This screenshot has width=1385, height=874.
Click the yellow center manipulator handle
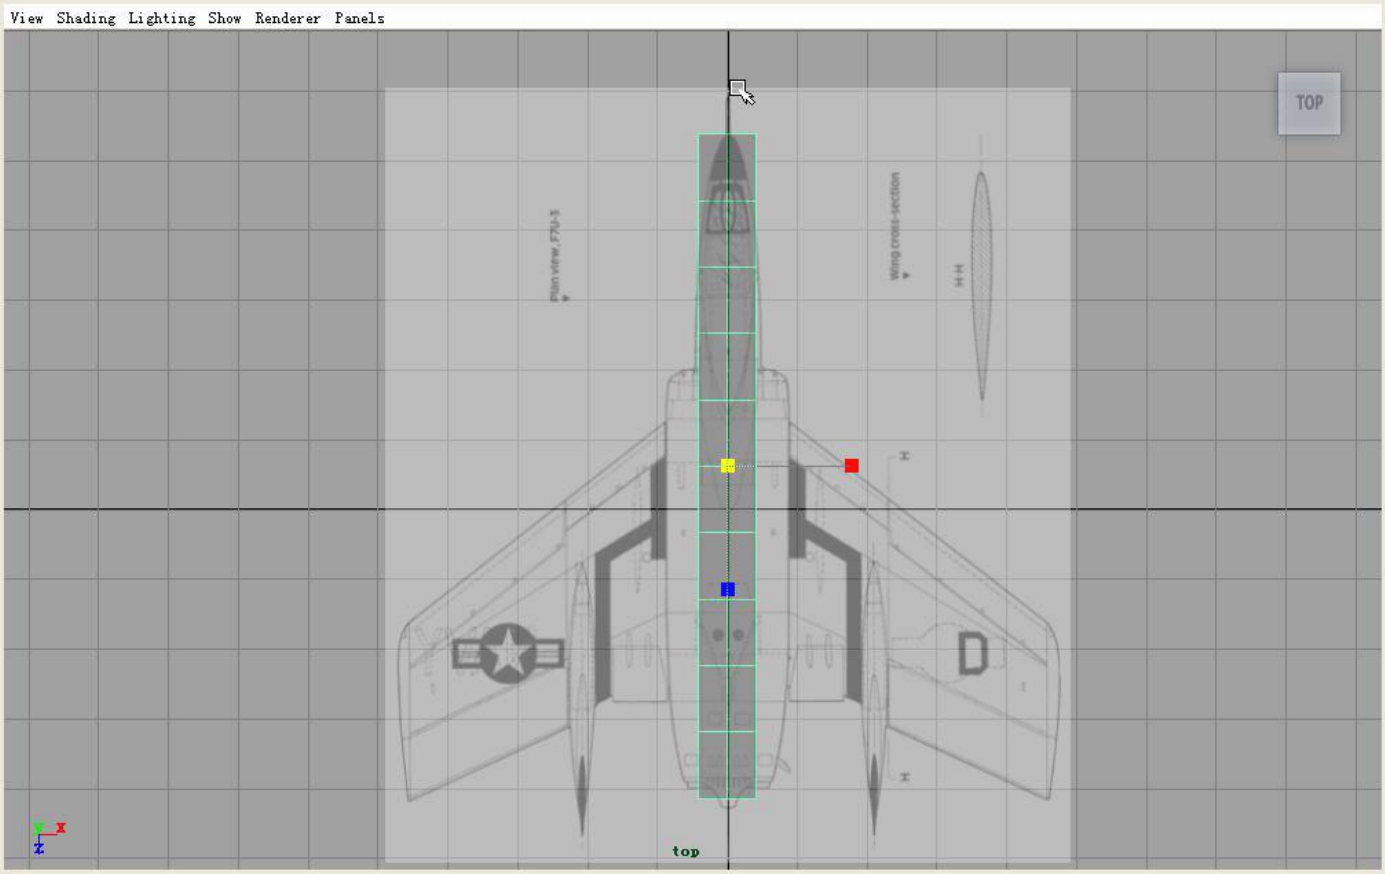click(x=728, y=465)
